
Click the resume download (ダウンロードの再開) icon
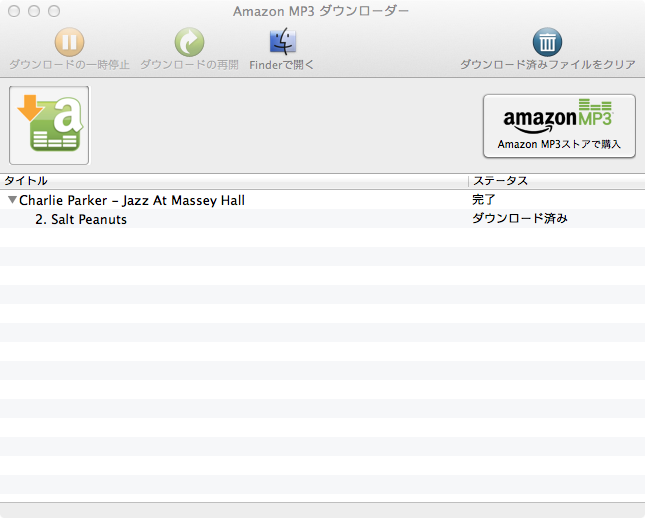(189, 42)
